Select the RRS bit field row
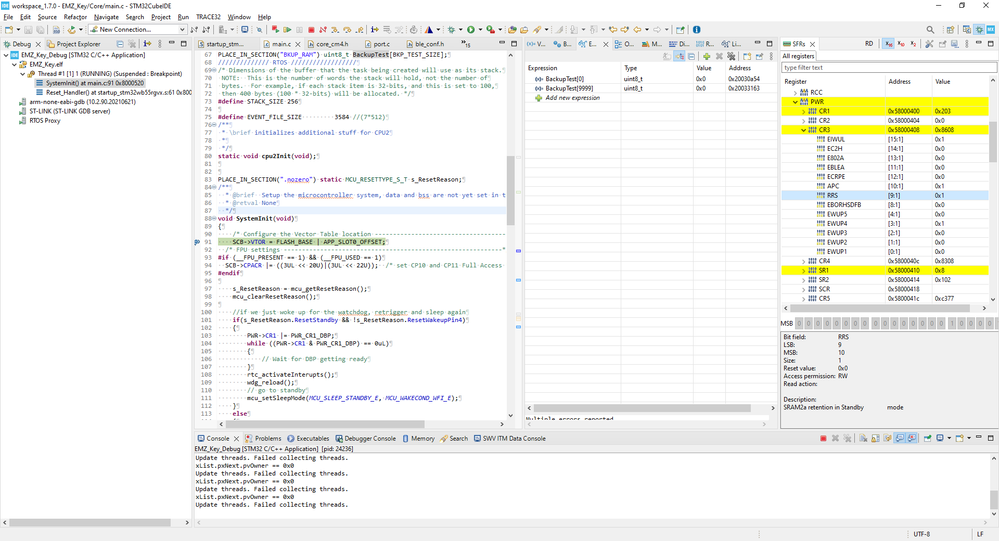 click(886, 196)
